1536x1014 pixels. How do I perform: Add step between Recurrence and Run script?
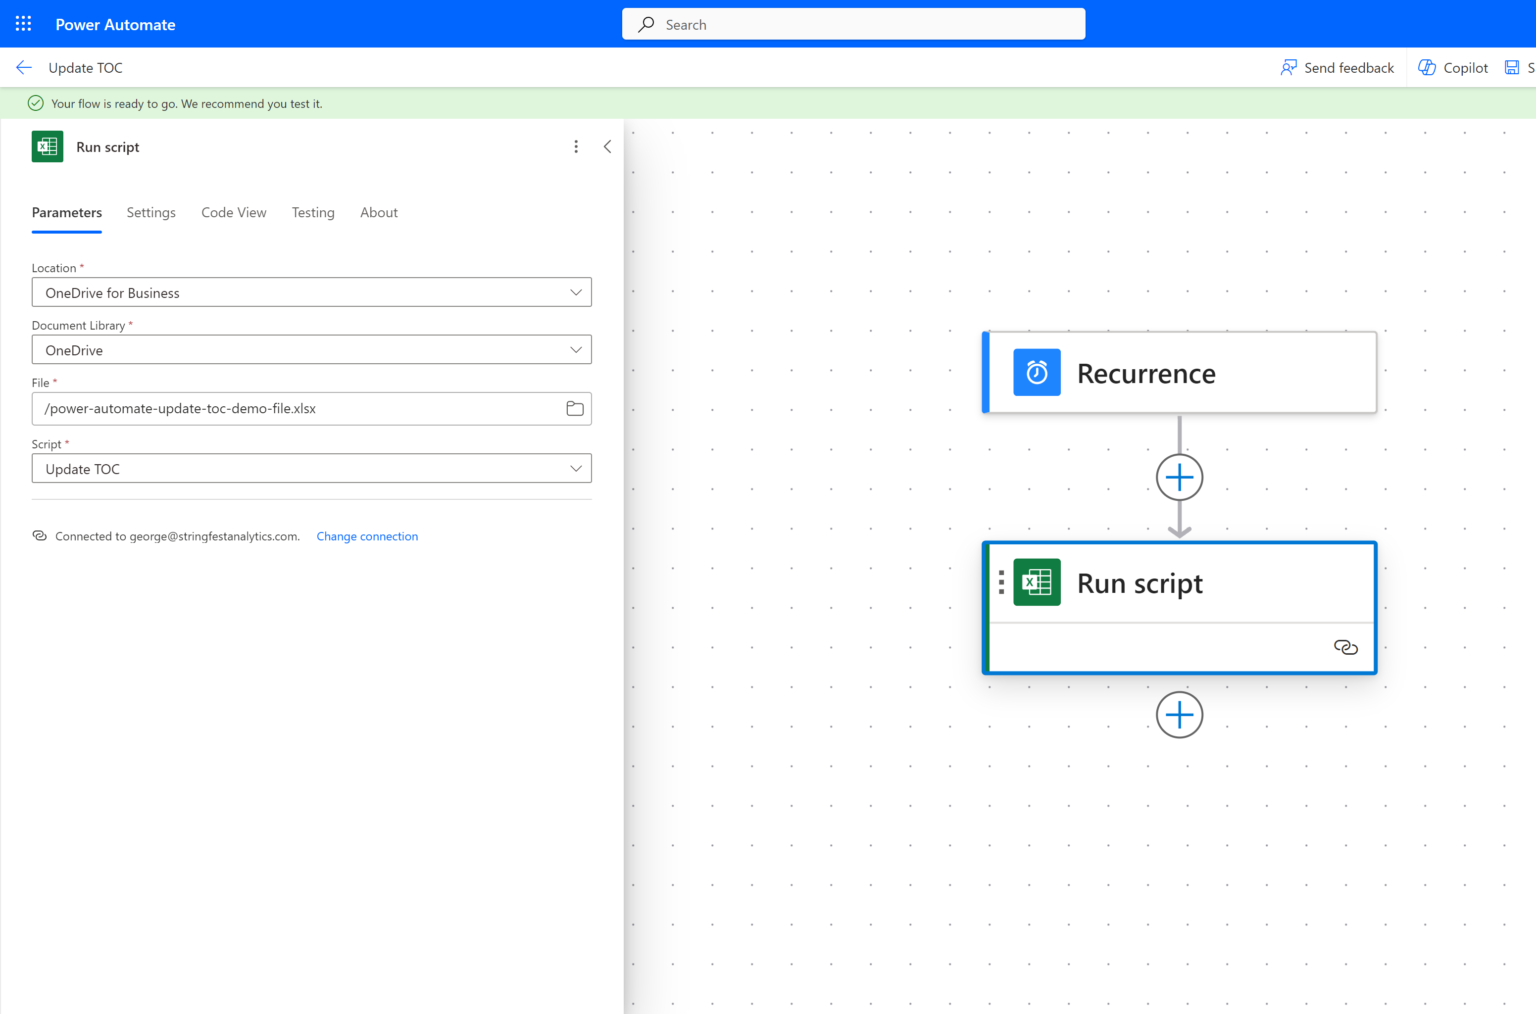click(1179, 478)
